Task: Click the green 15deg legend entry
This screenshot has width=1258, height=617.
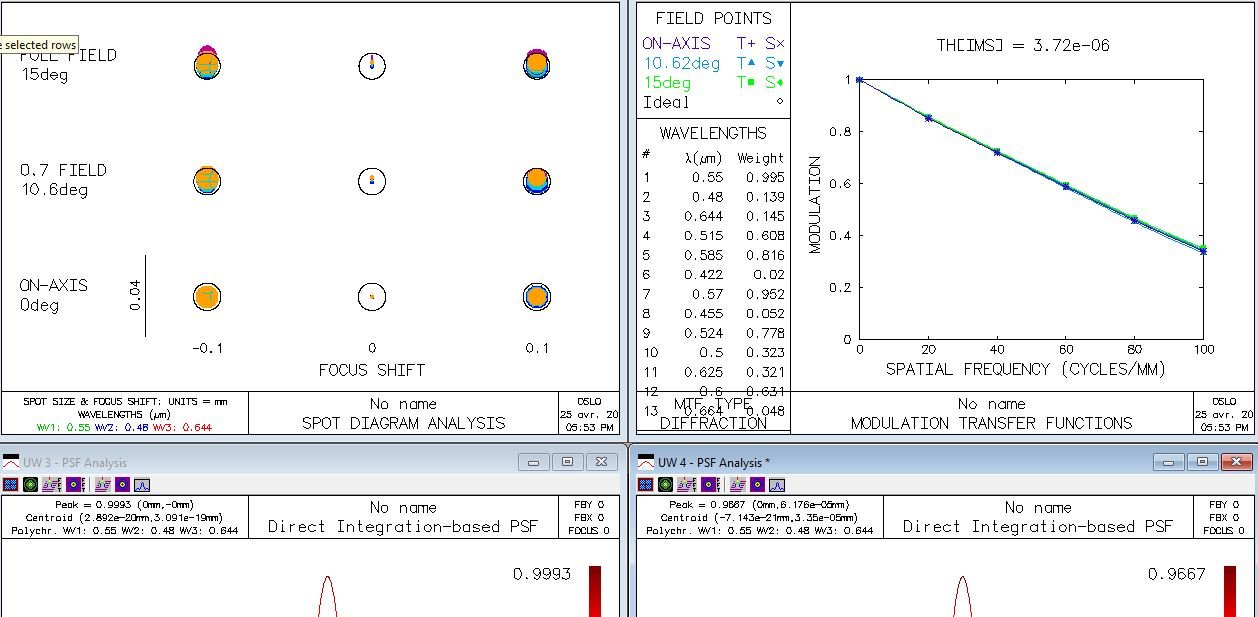Action: tap(666, 83)
